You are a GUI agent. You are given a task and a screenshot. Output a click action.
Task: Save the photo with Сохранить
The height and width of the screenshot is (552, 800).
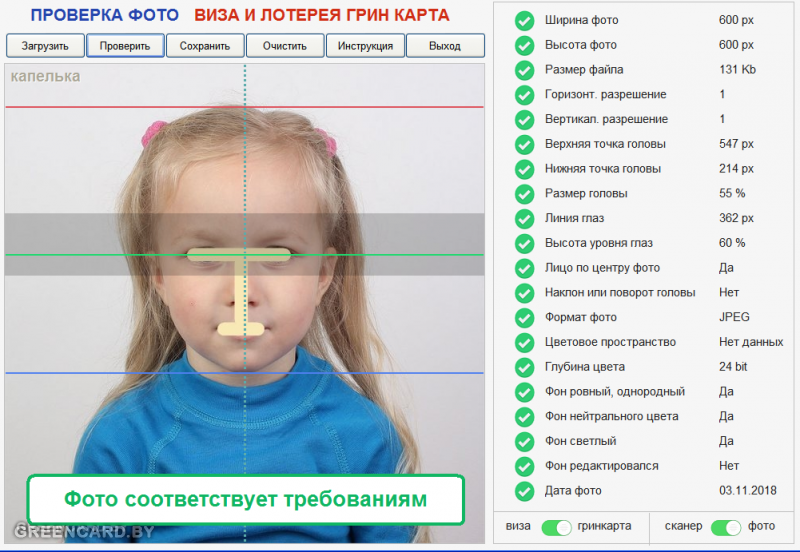205,46
